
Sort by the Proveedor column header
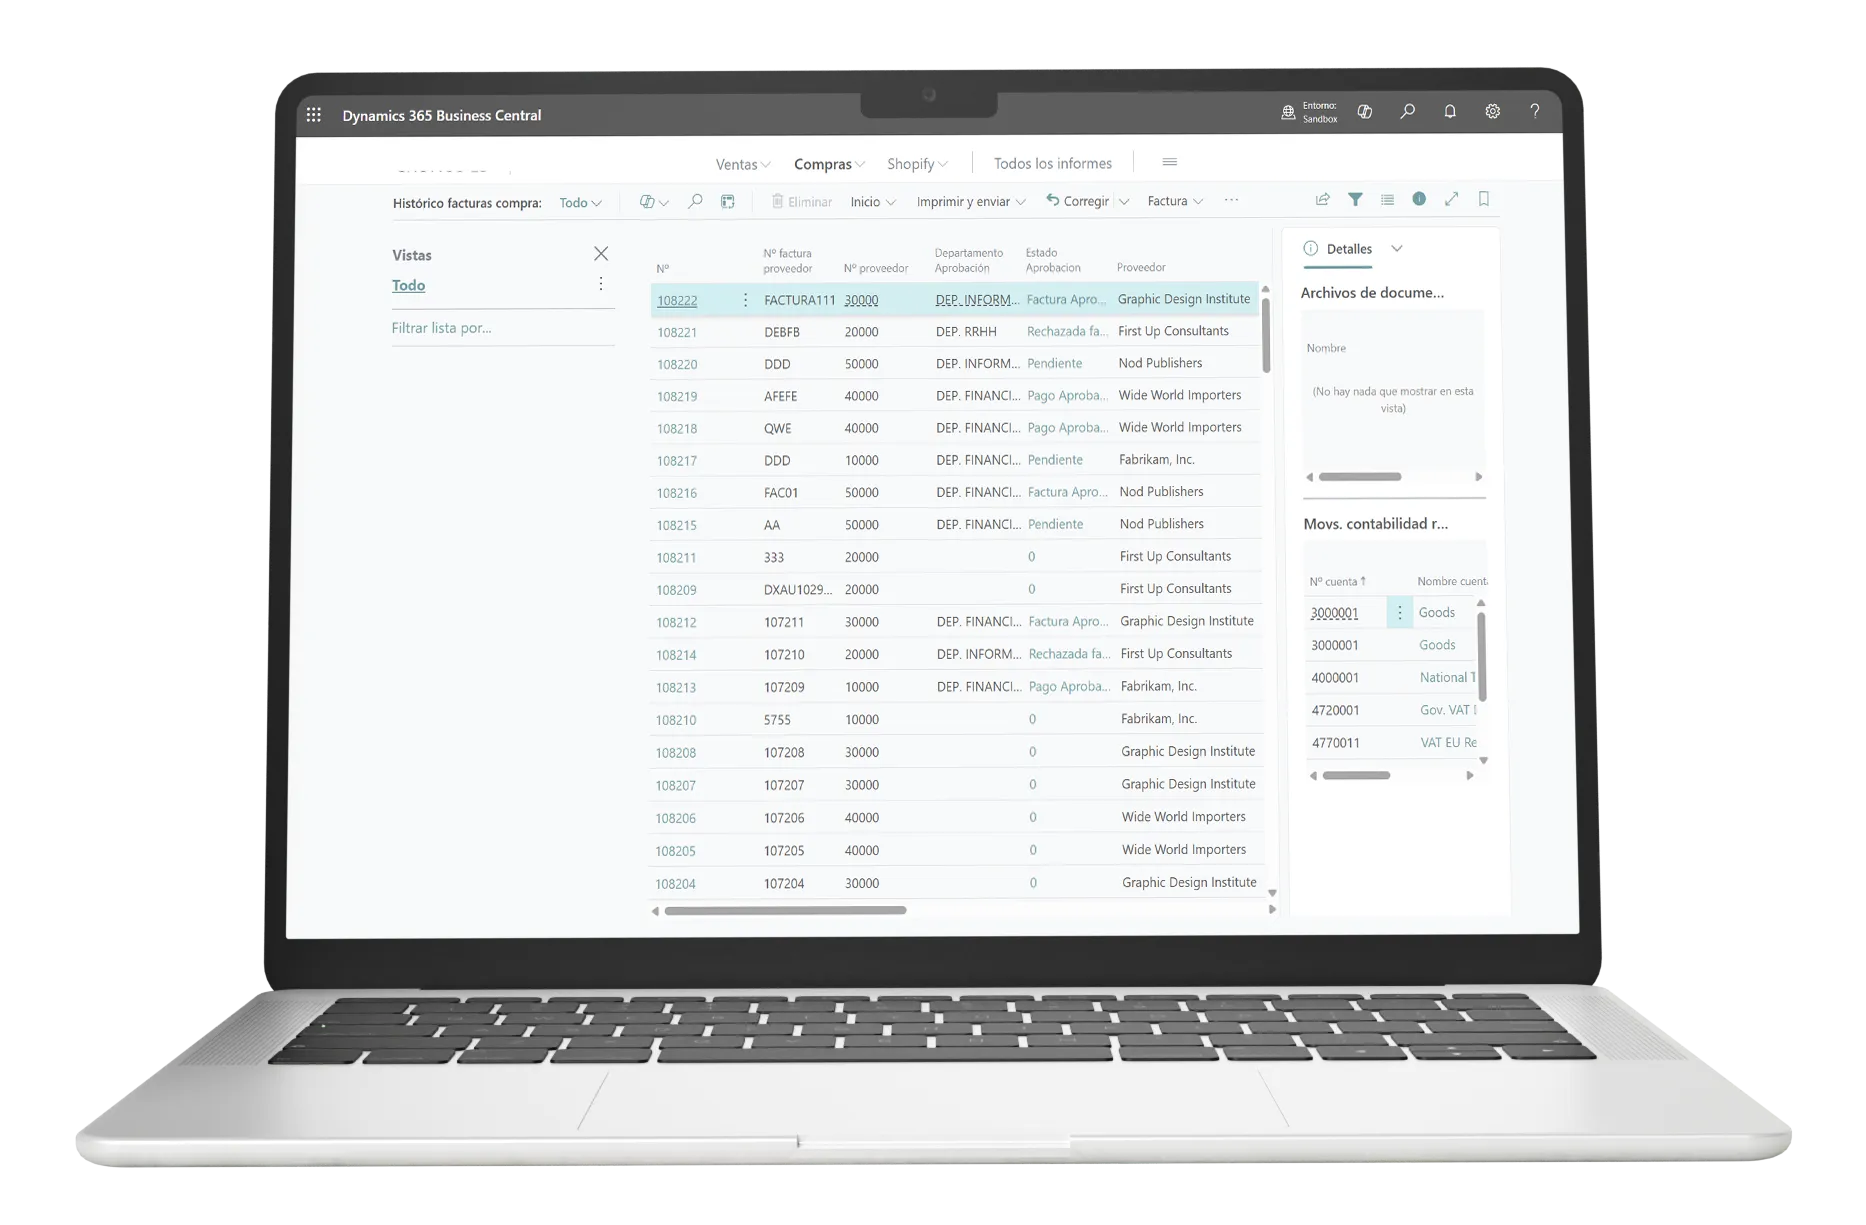tap(1141, 267)
